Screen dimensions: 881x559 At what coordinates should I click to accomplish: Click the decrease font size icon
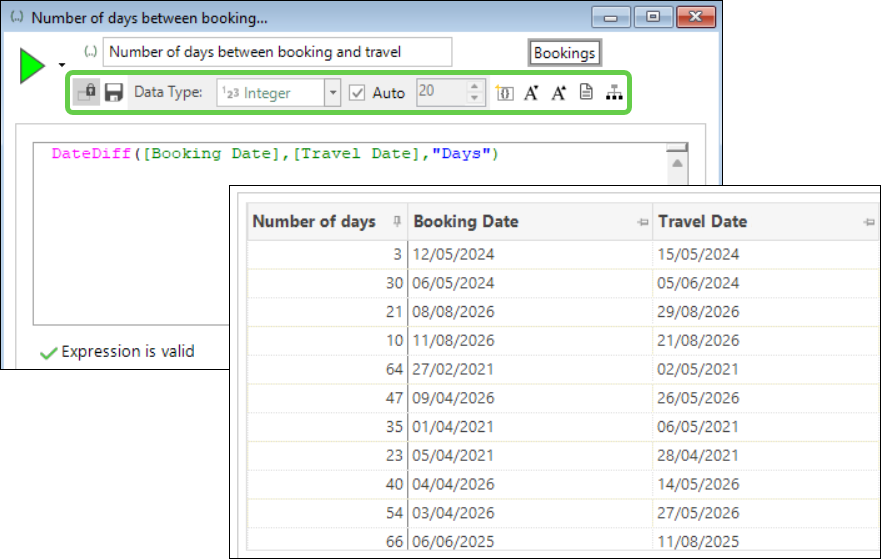pos(559,93)
